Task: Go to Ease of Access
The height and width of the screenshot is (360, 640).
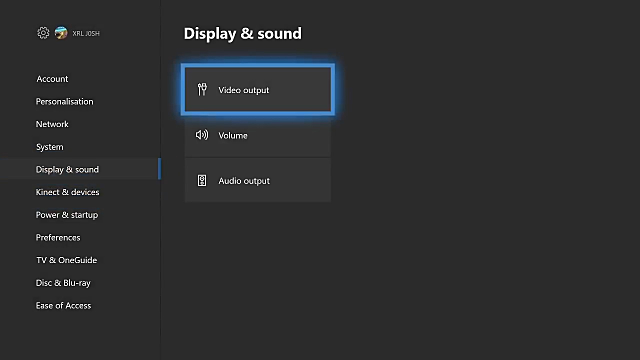Action: coord(63,305)
